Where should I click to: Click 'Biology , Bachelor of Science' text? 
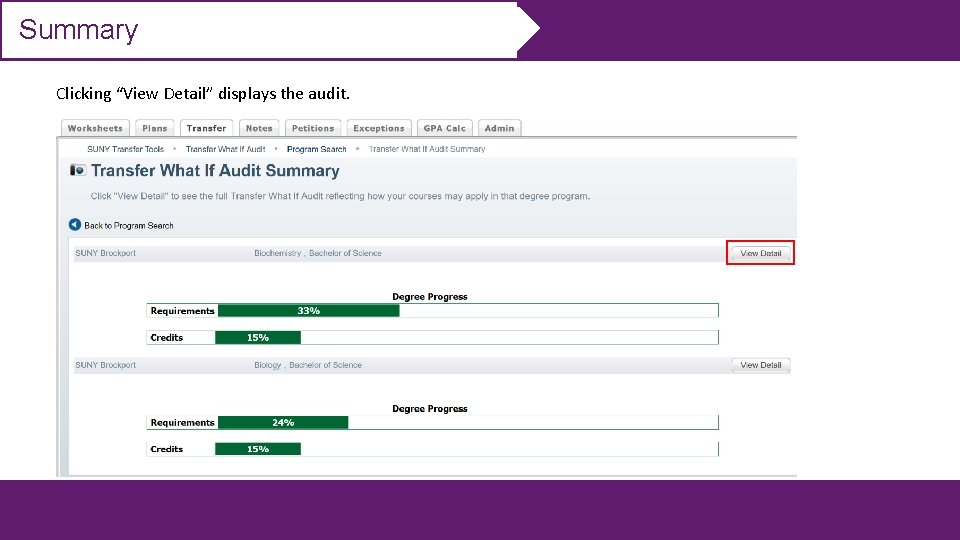(x=308, y=365)
